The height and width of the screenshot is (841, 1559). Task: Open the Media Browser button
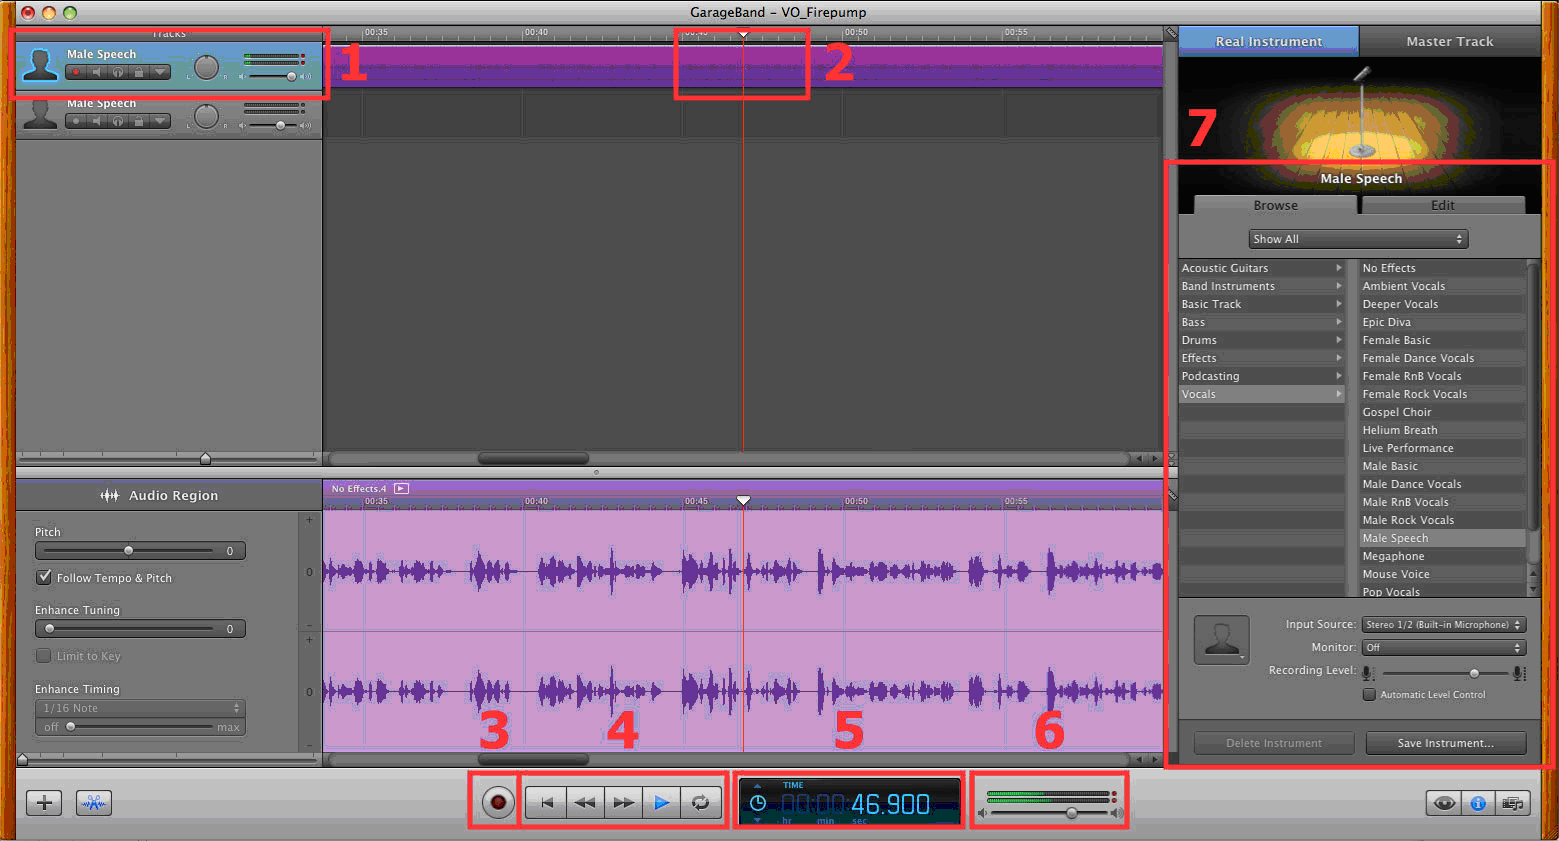pyautogui.click(x=1512, y=803)
